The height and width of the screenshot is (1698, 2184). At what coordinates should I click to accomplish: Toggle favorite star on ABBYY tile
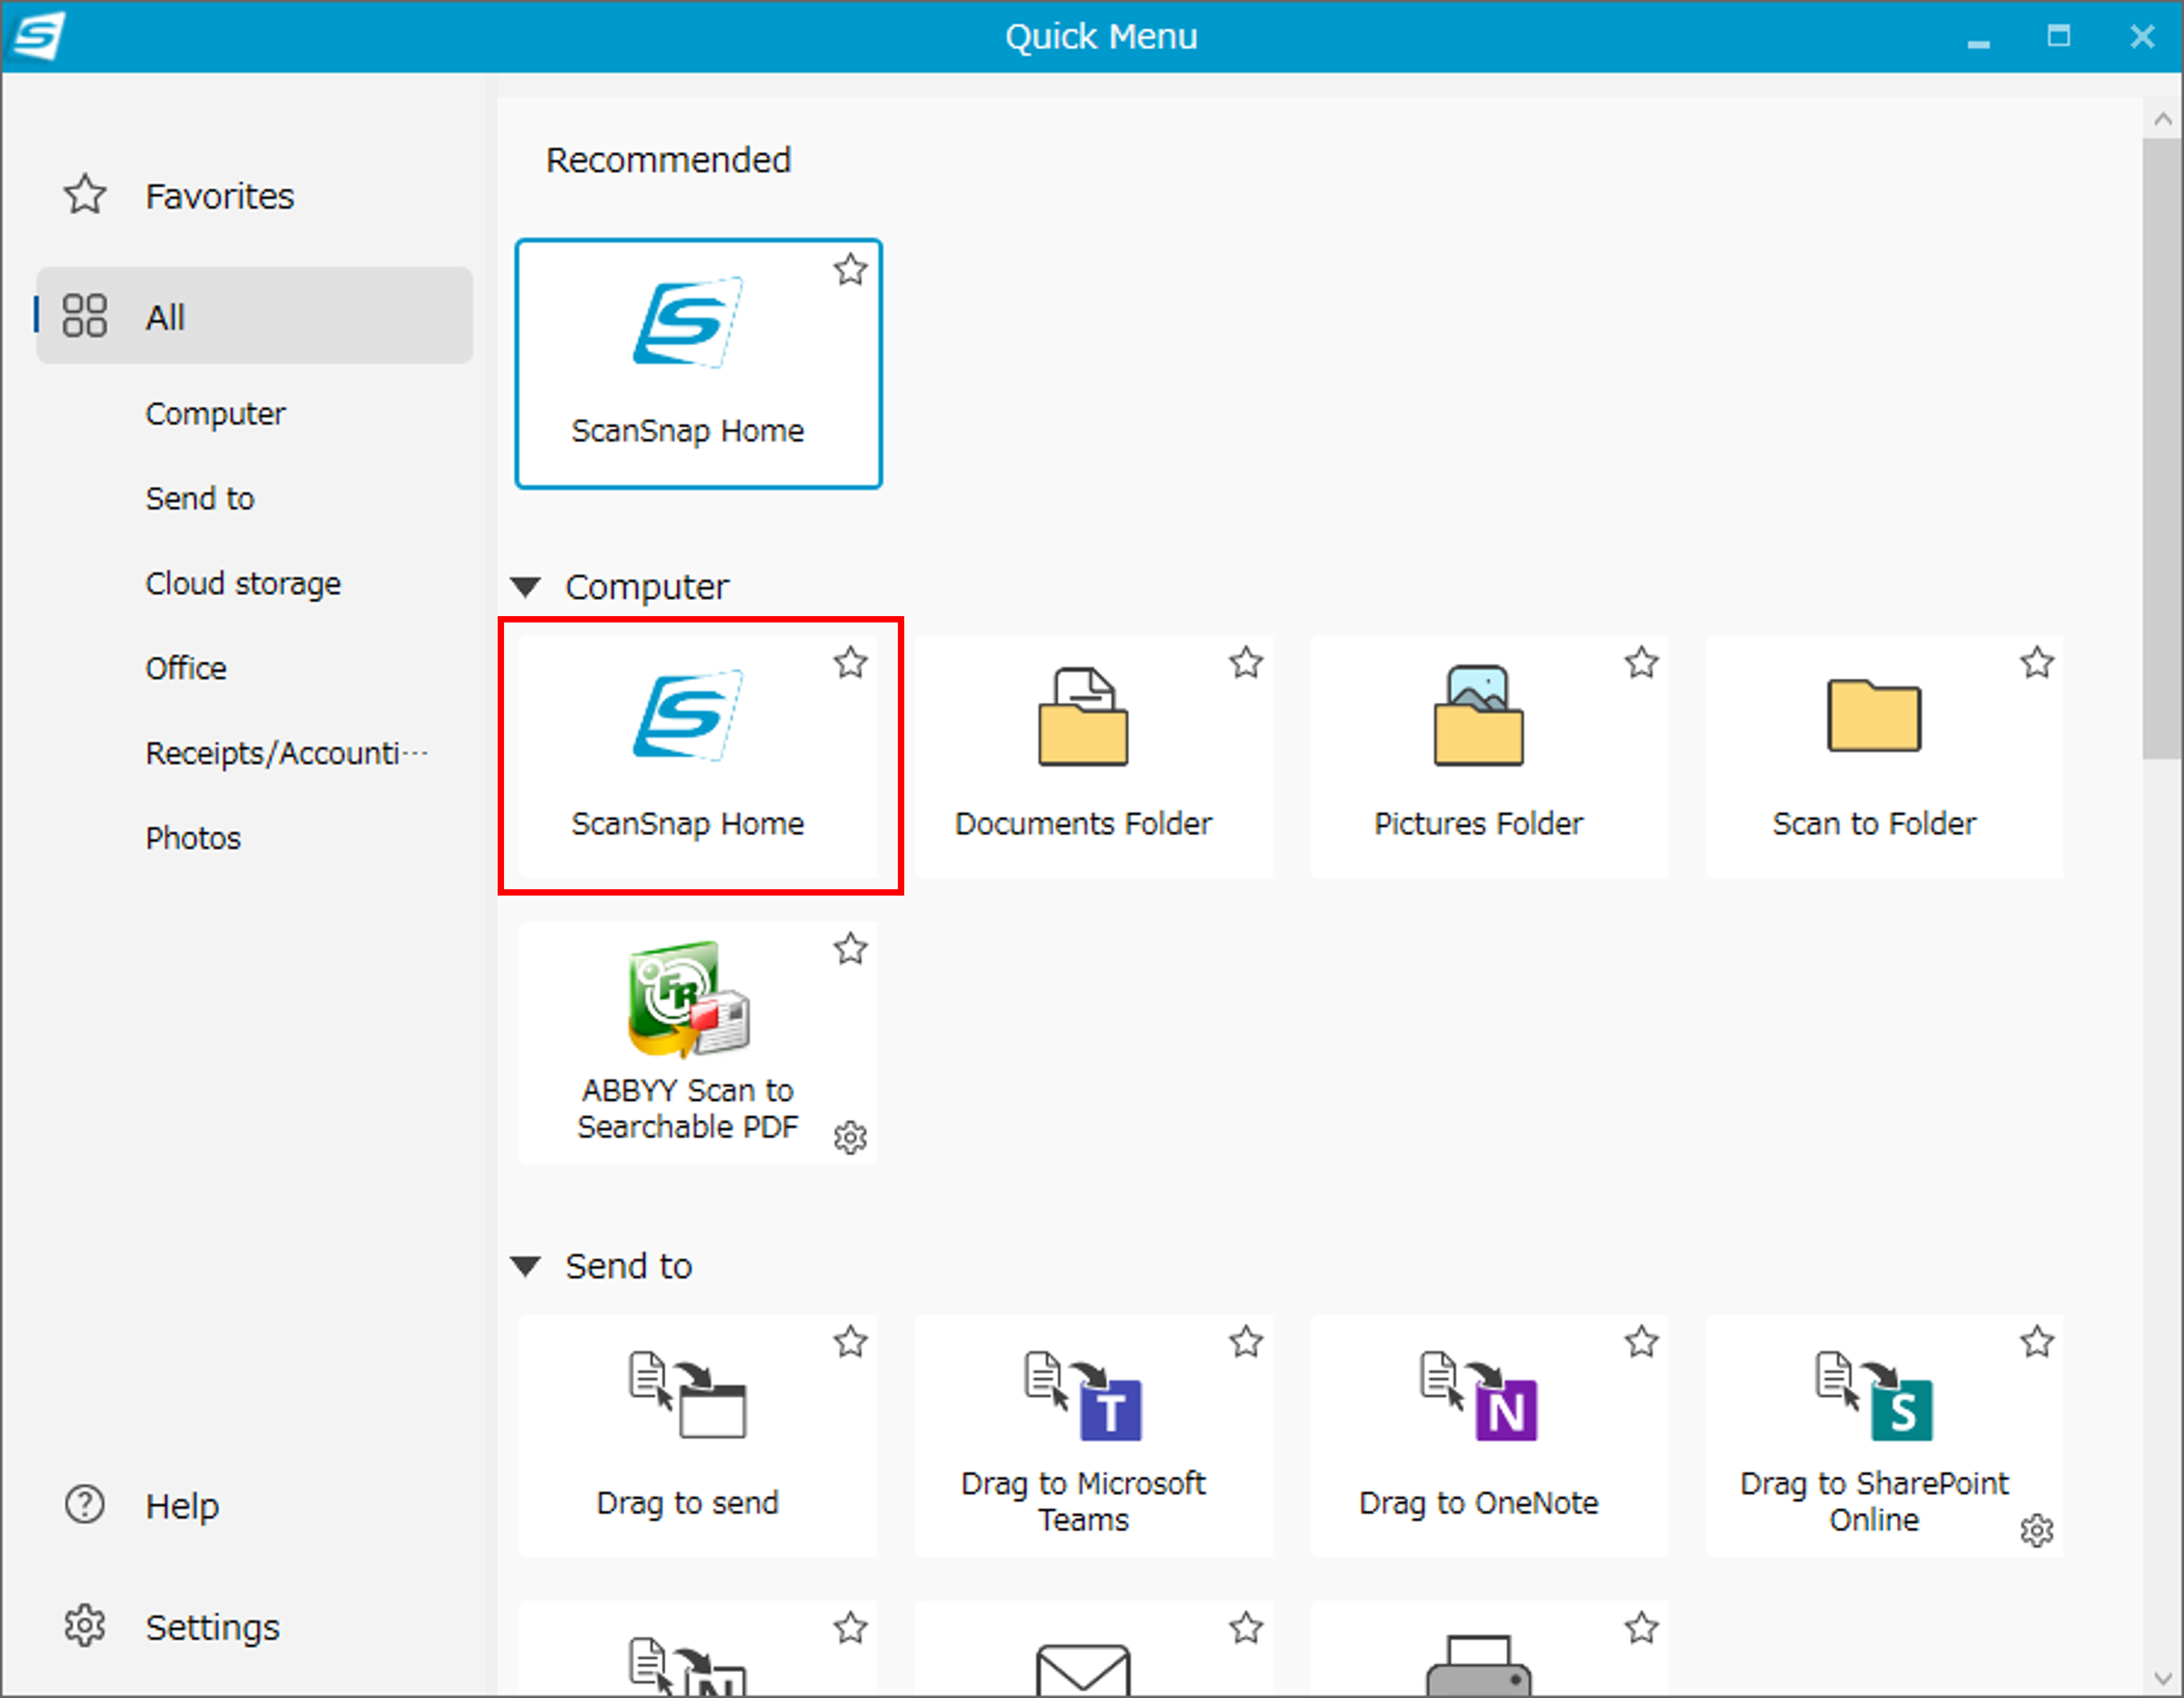(x=850, y=948)
